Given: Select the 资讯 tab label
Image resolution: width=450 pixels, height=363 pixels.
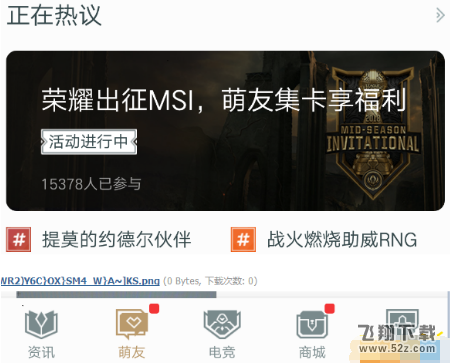Looking at the screenshot, I should 41,352.
